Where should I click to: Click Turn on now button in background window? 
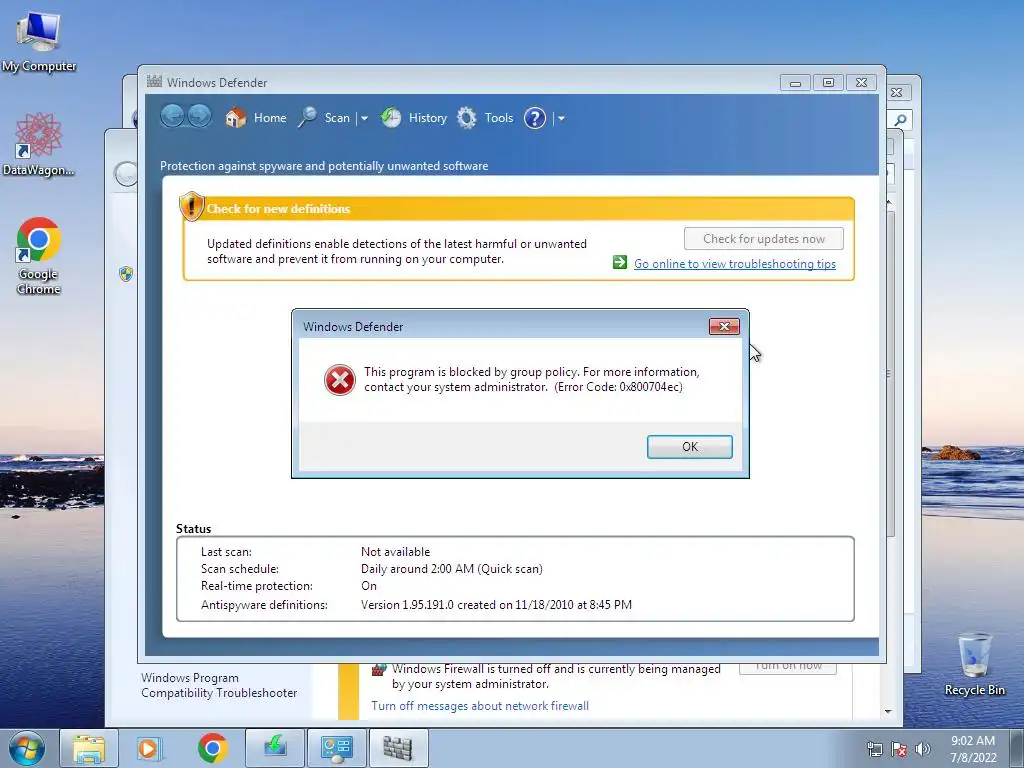click(x=788, y=668)
